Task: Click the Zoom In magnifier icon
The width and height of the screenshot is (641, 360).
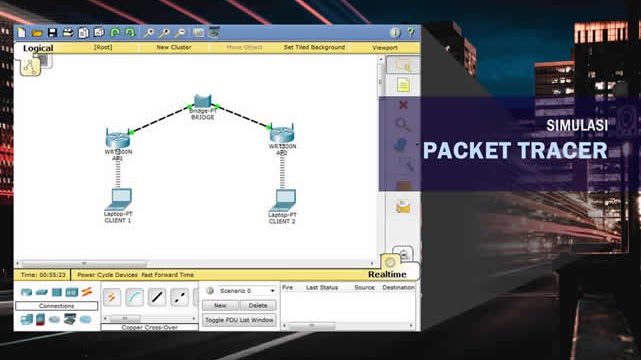Action: (149, 33)
